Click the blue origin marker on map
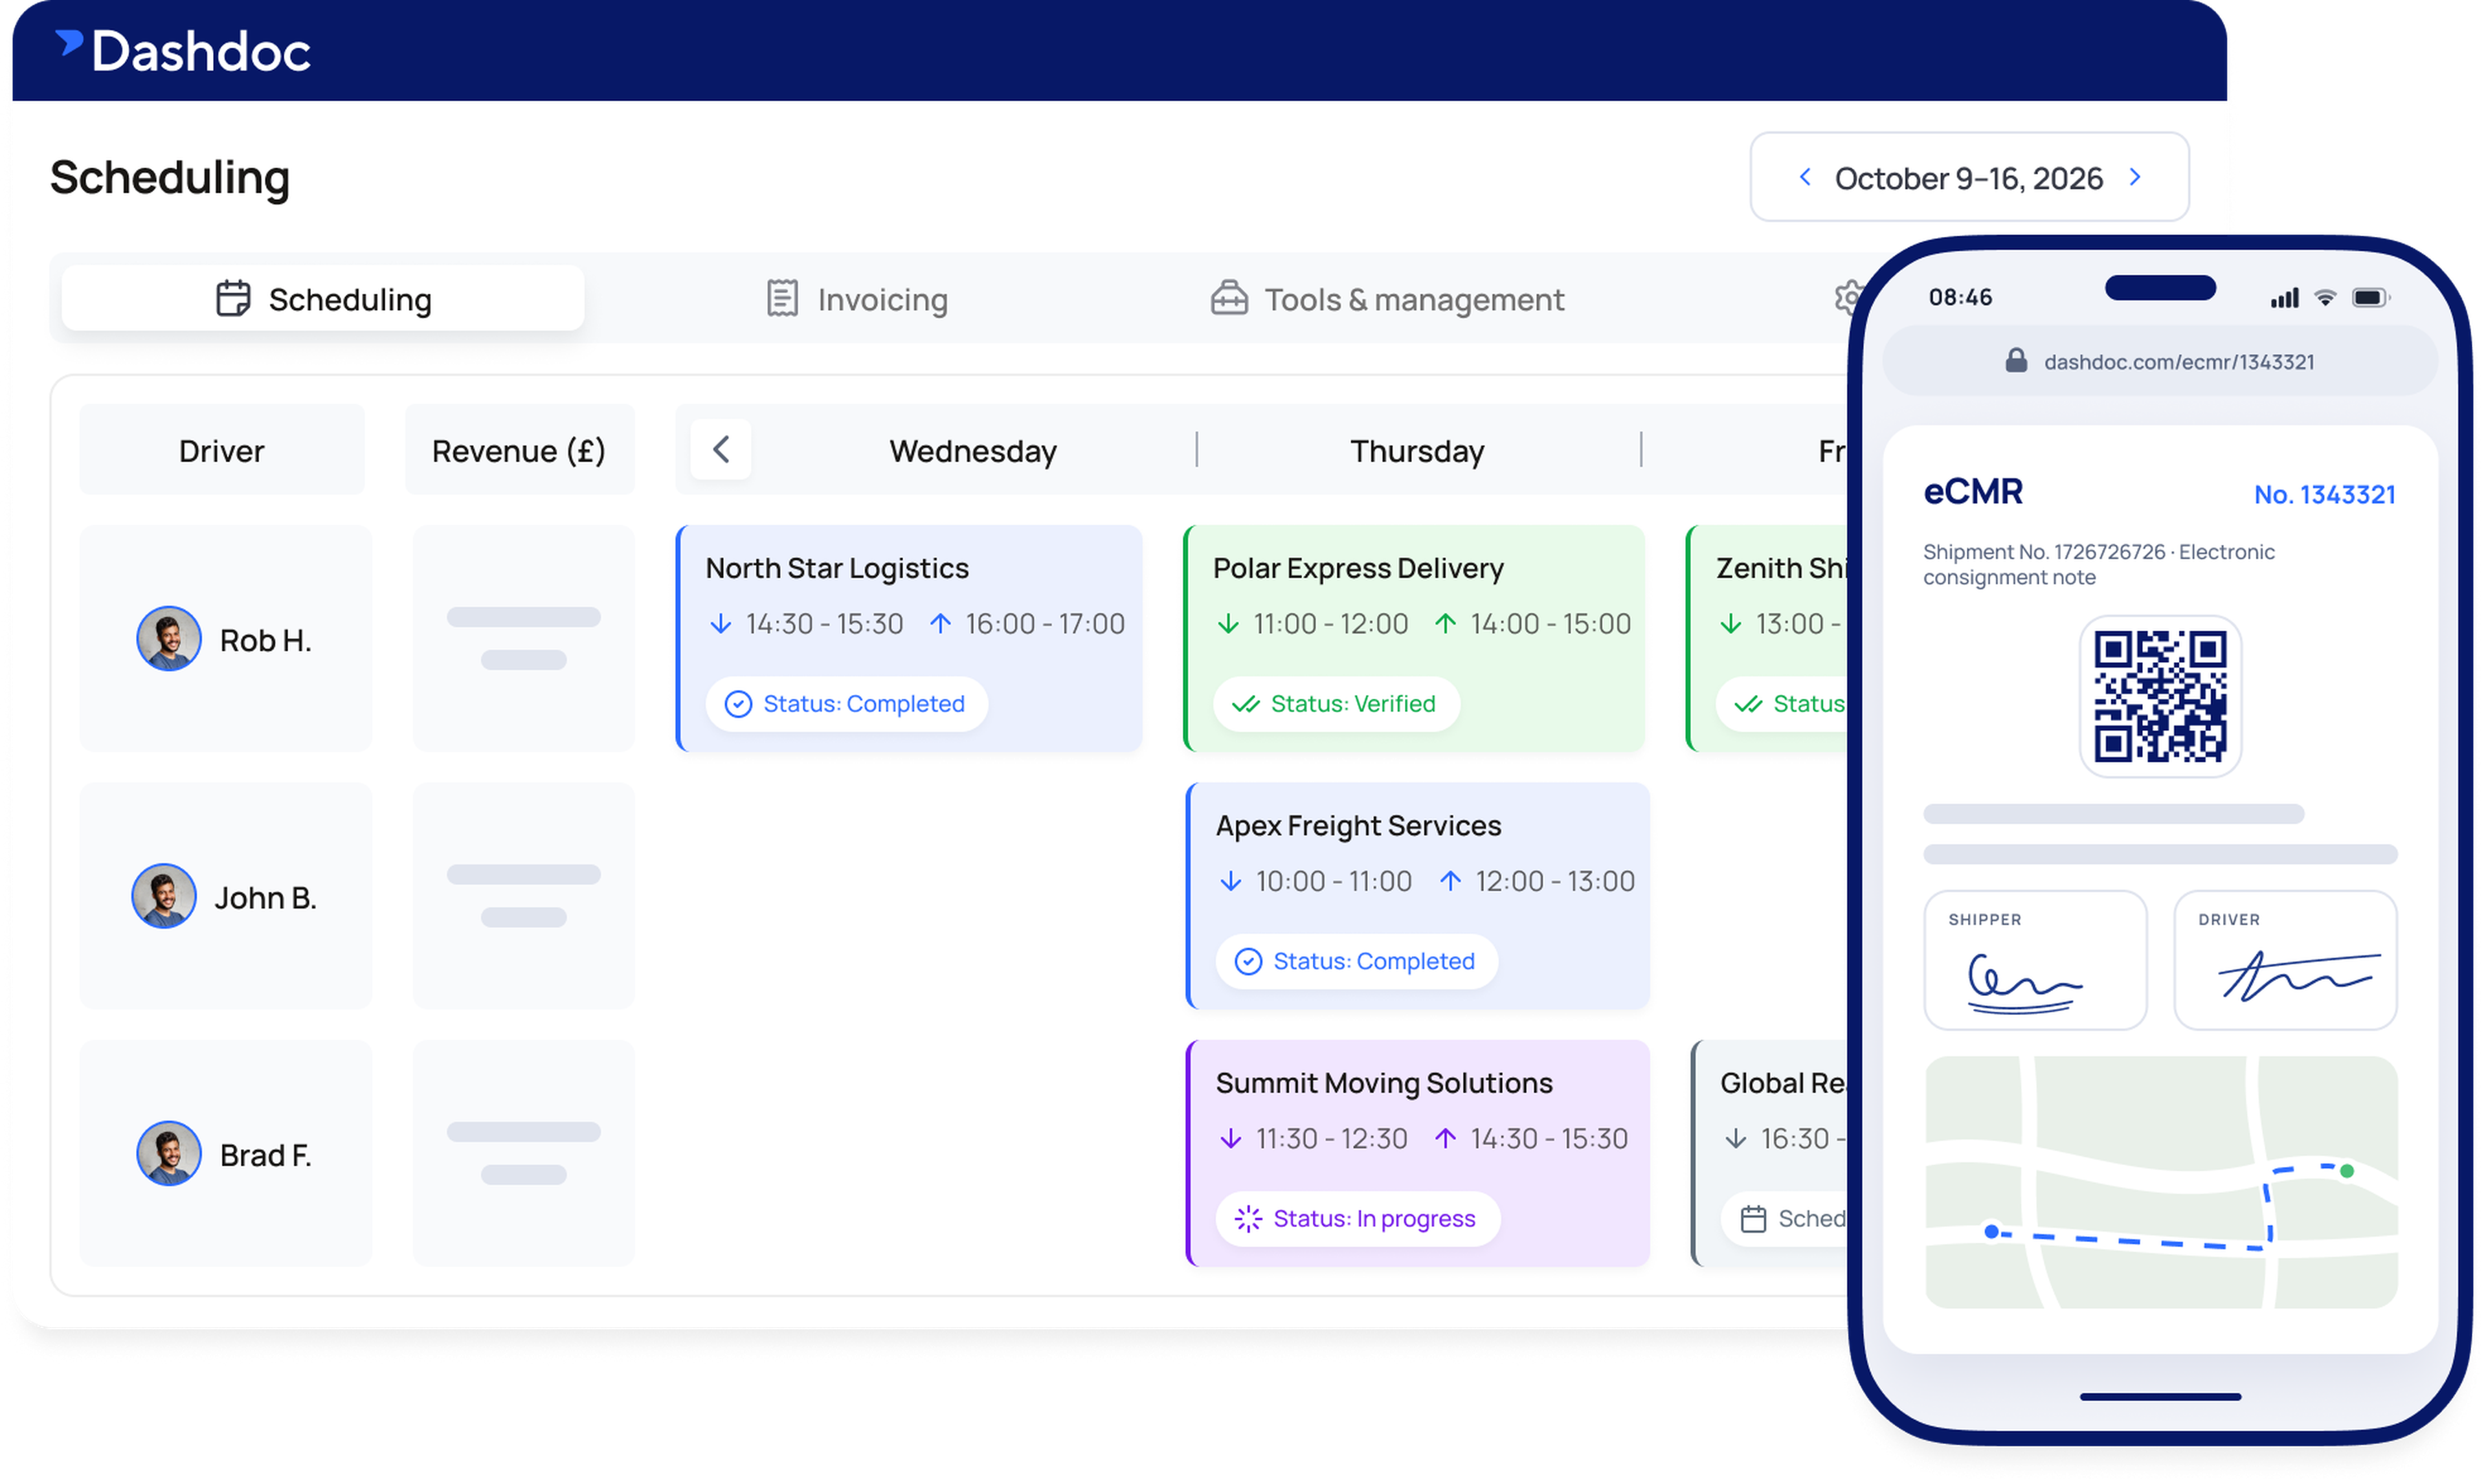This screenshot has height=1484, width=2486. pos(1992,1233)
